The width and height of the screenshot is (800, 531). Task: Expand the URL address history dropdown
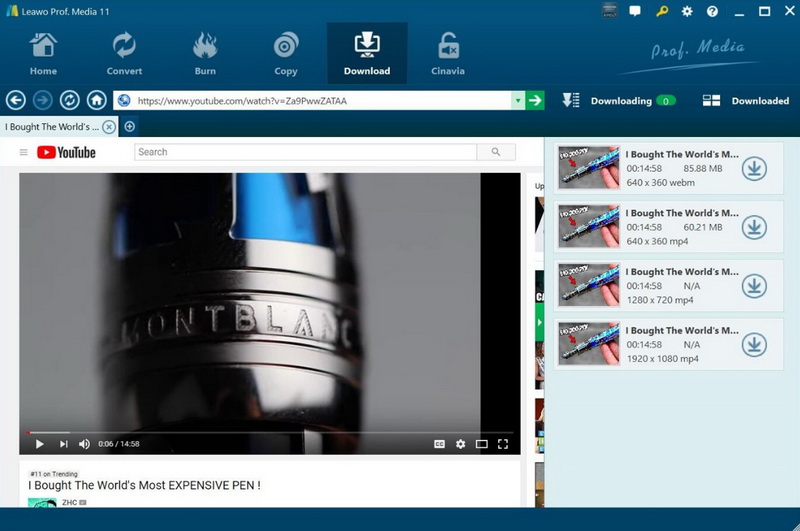tap(517, 100)
